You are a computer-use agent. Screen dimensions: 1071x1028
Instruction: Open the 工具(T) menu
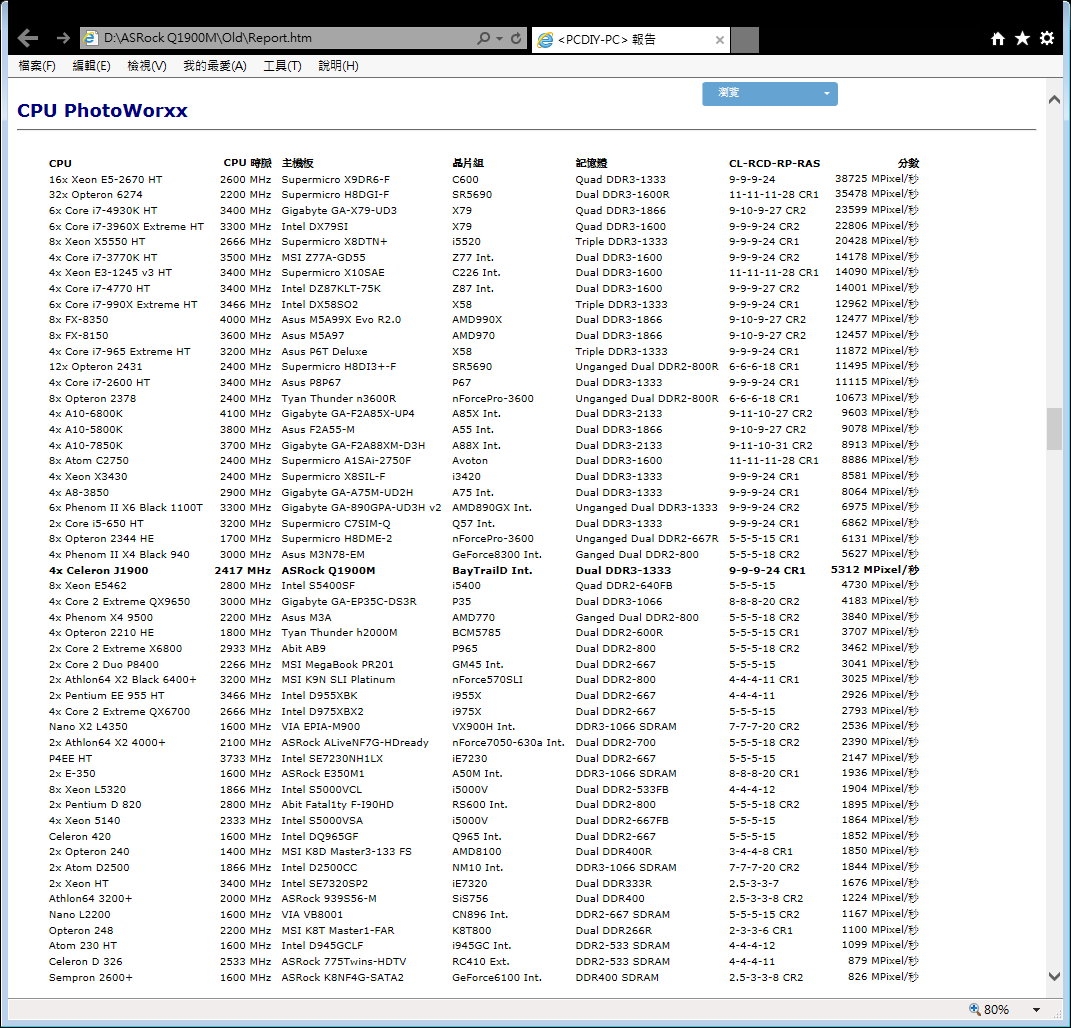pos(282,66)
